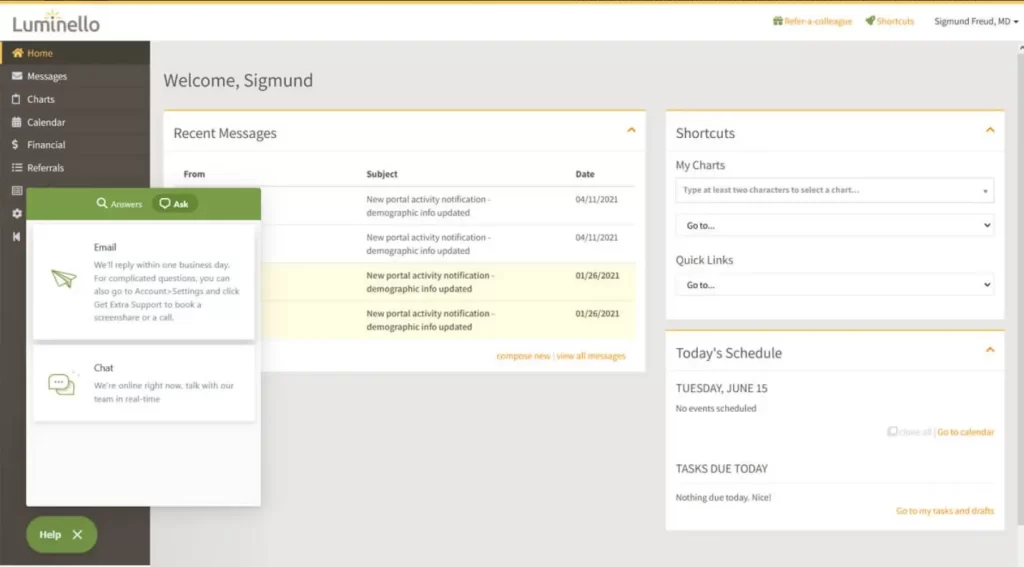Open the Refer-a-colleague link
The height and width of the screenshot is (567, 1024).
point(818,22)
